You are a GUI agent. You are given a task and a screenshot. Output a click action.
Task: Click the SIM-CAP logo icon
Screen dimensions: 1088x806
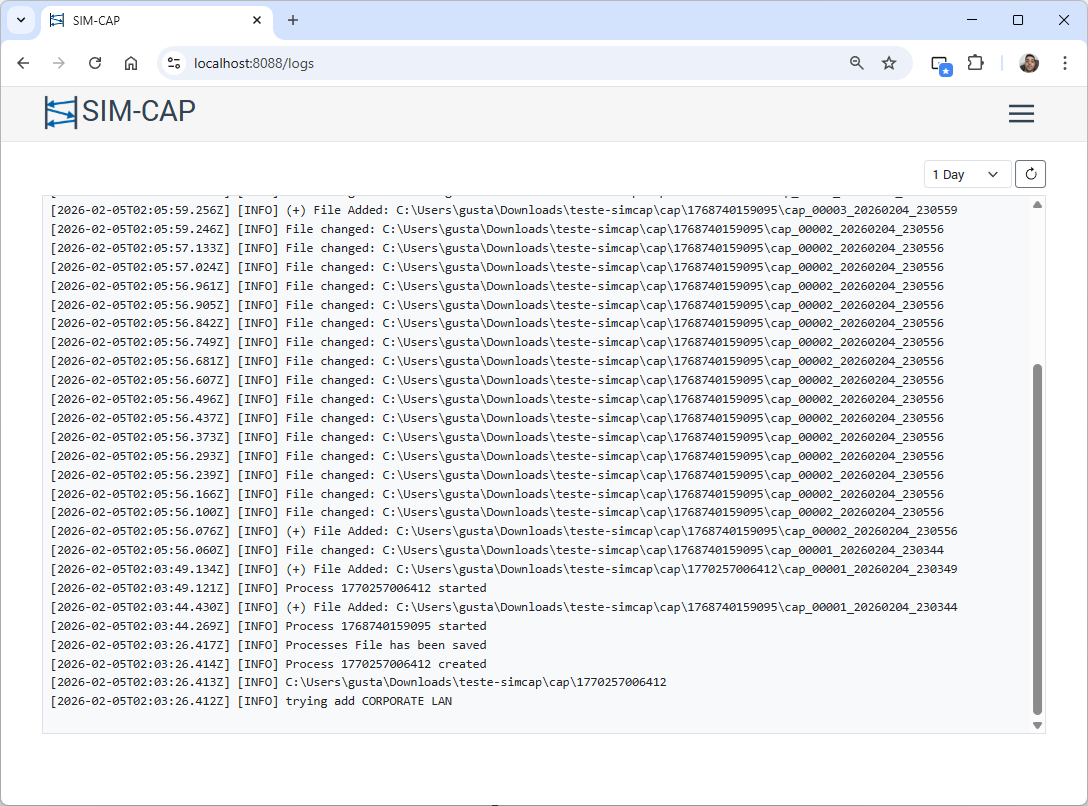[60, 112]
